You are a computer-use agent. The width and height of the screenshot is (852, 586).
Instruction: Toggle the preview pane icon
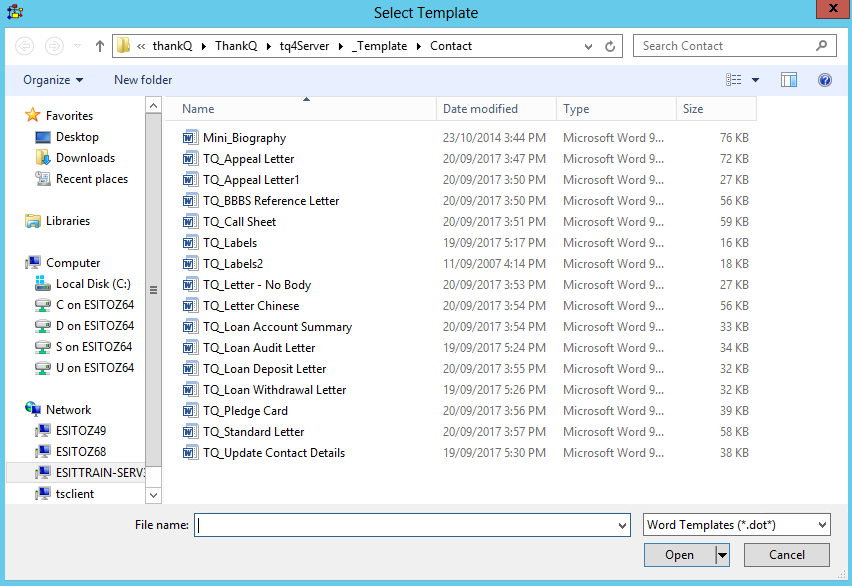point(789,80)
